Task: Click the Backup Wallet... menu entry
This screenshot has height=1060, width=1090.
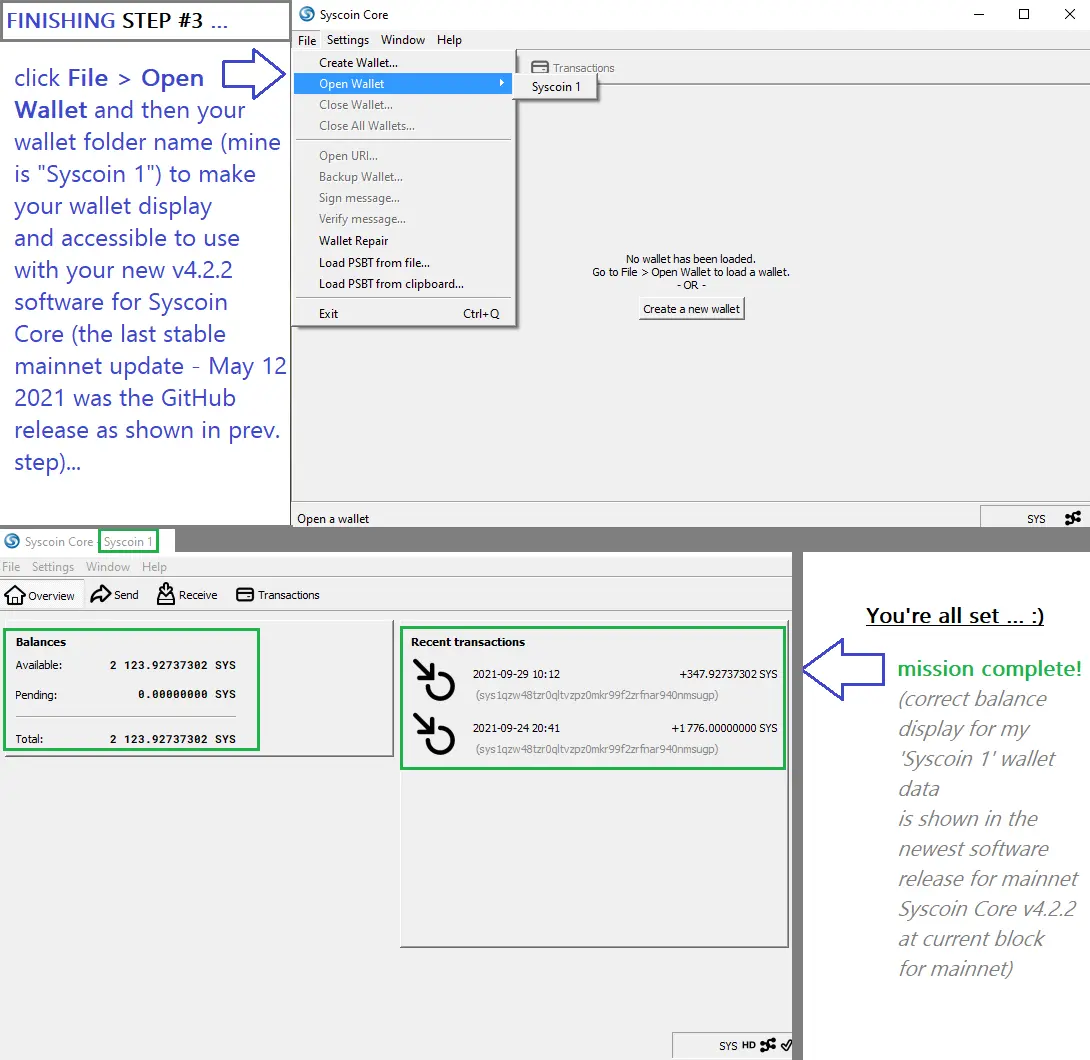Action: (404, 177)
